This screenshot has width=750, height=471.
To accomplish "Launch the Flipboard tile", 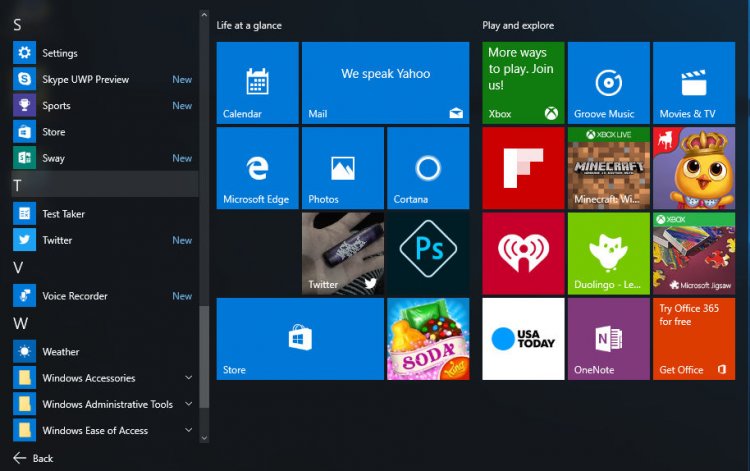I will [x=523, y=168].
